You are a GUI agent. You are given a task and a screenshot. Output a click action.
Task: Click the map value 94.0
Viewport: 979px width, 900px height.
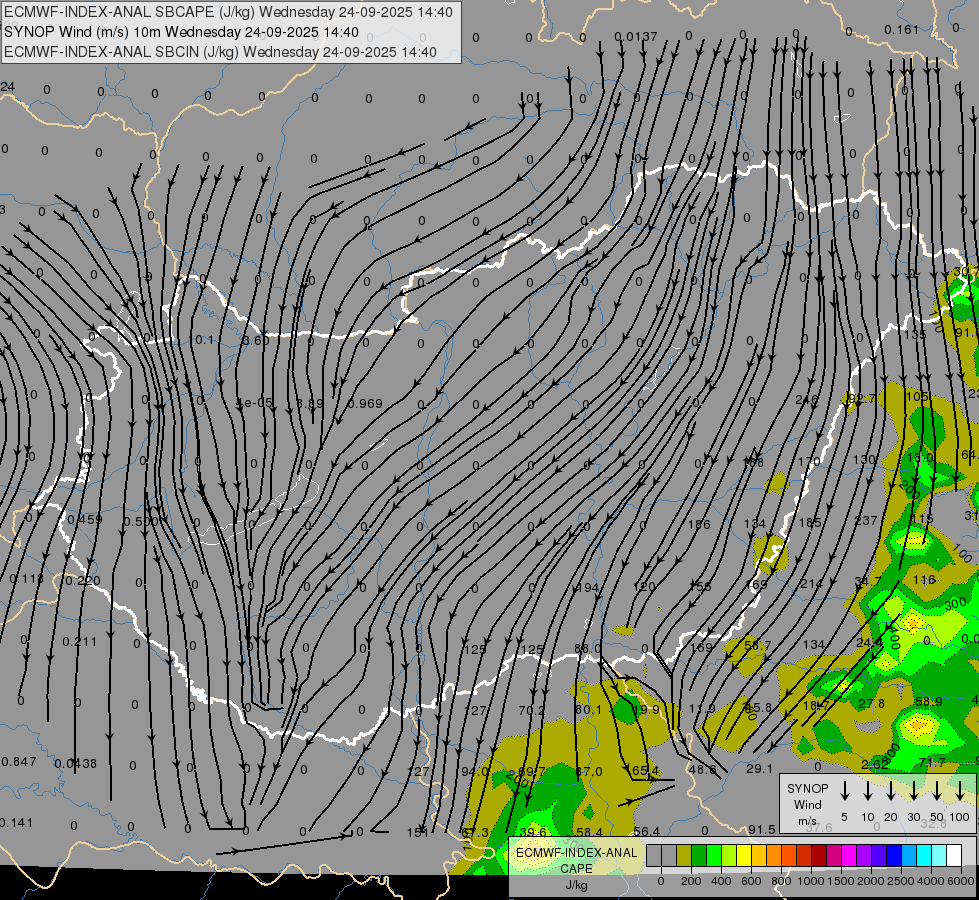475,771
